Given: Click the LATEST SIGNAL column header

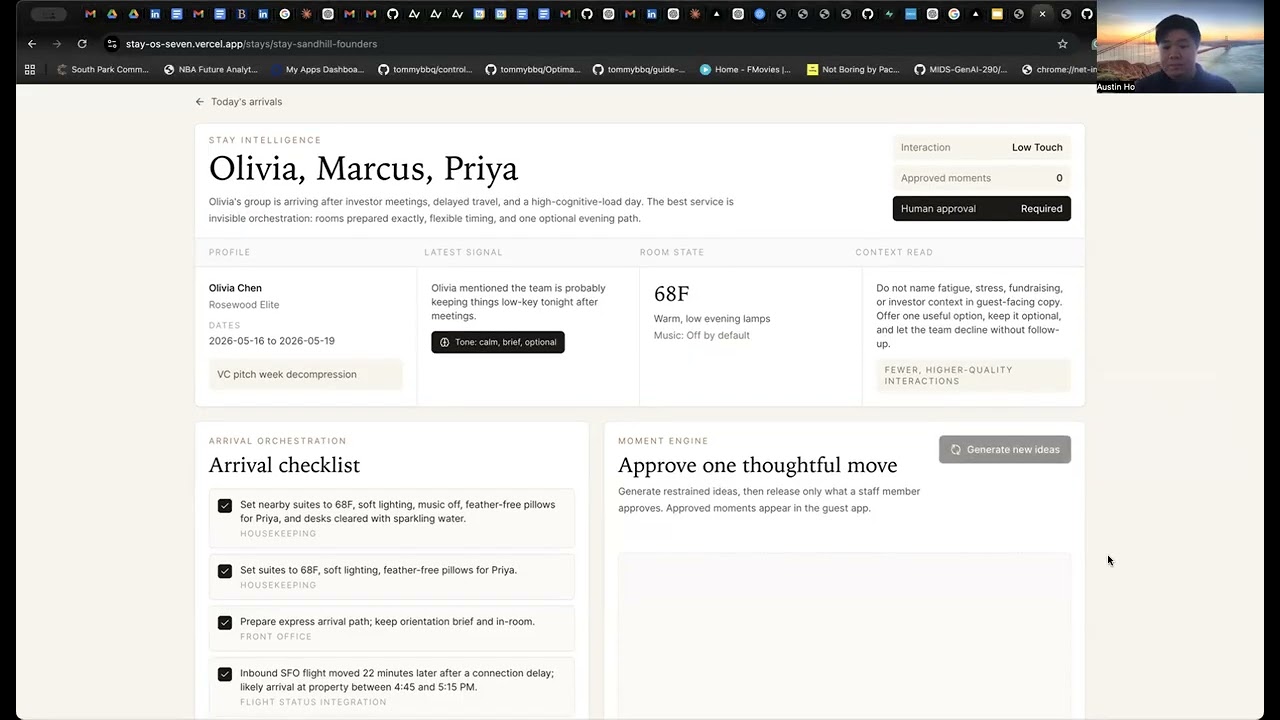Looking at the screenshot, I should 463,252.
